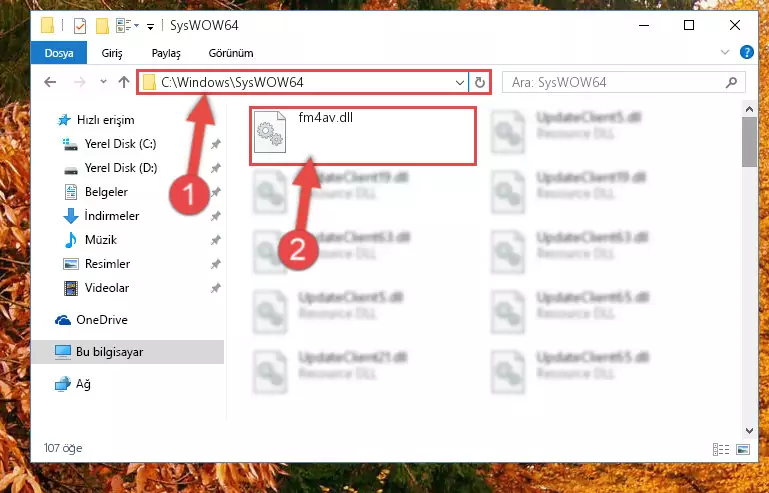Screen dimensions: 769x493
Task: Switch to details view icon in status bar
Action: coord(720,449)
